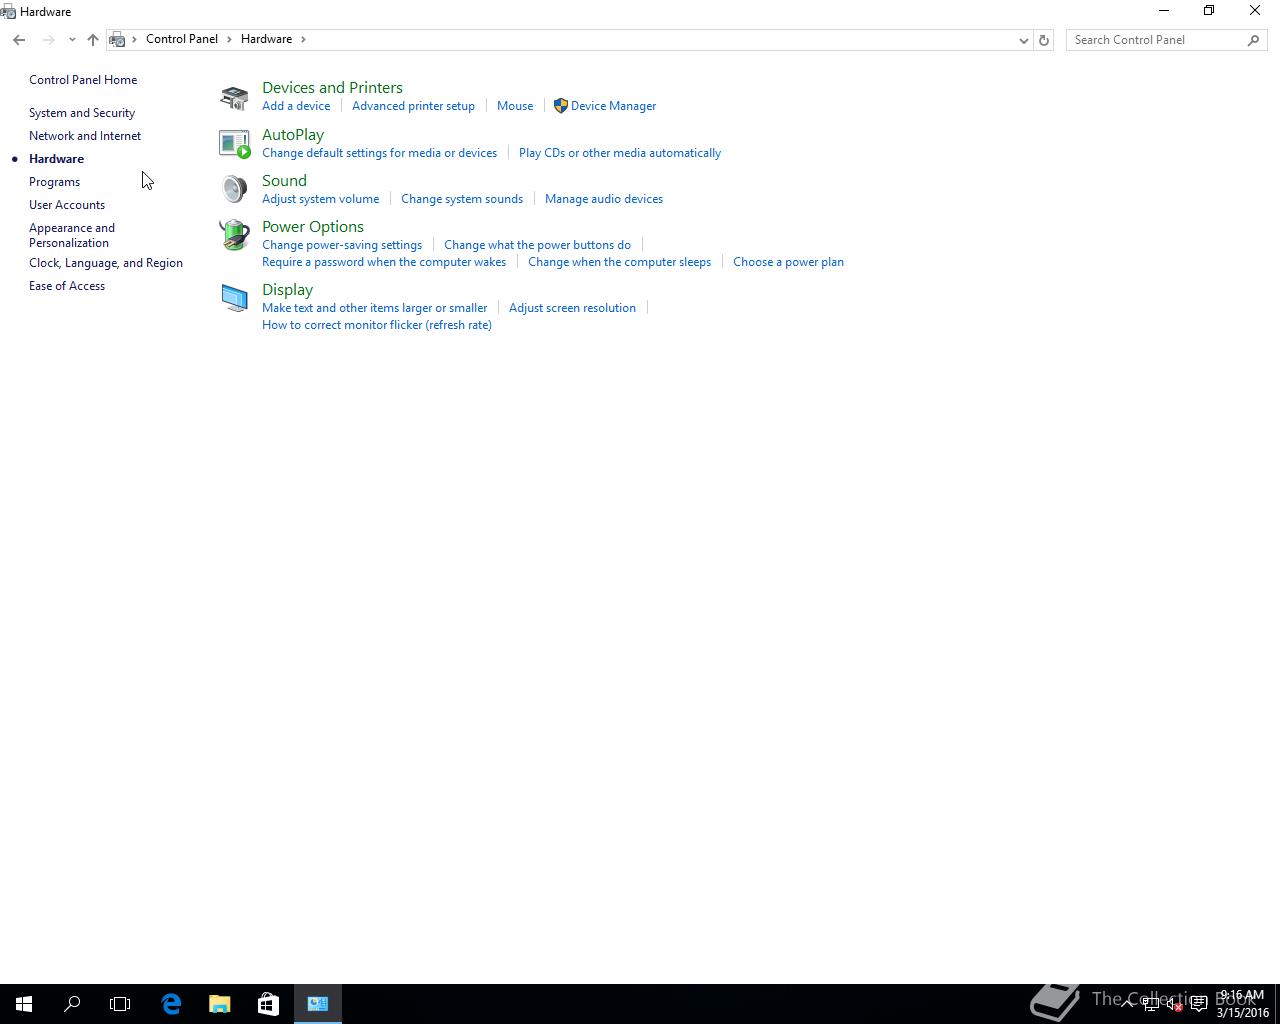Image resolution: width=1280 pixels, height=1024 pixels.
Task: Open File Explorer from taskbar
Action: (220, 1004)
